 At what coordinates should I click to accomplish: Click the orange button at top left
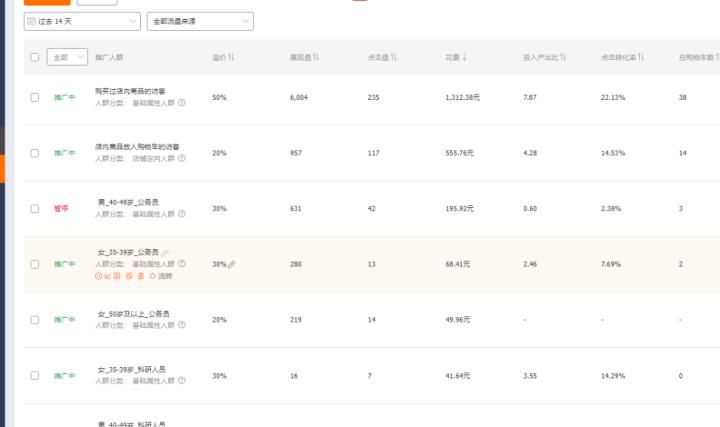pyautogui.click(x=47, y=2)
